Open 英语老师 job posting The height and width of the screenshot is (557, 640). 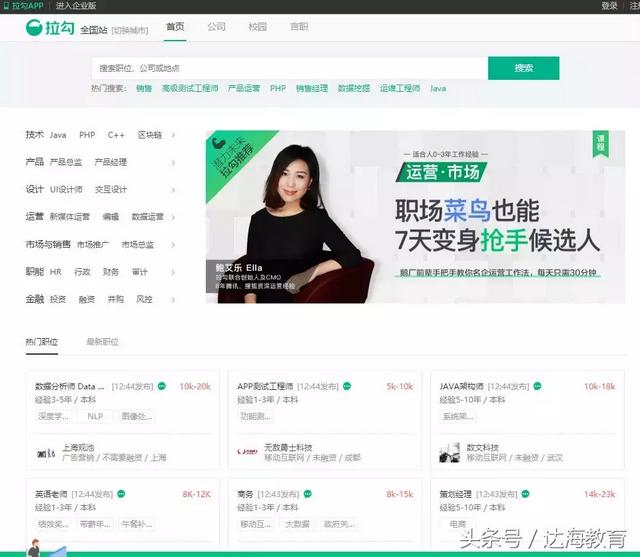[x=51, y=494]
